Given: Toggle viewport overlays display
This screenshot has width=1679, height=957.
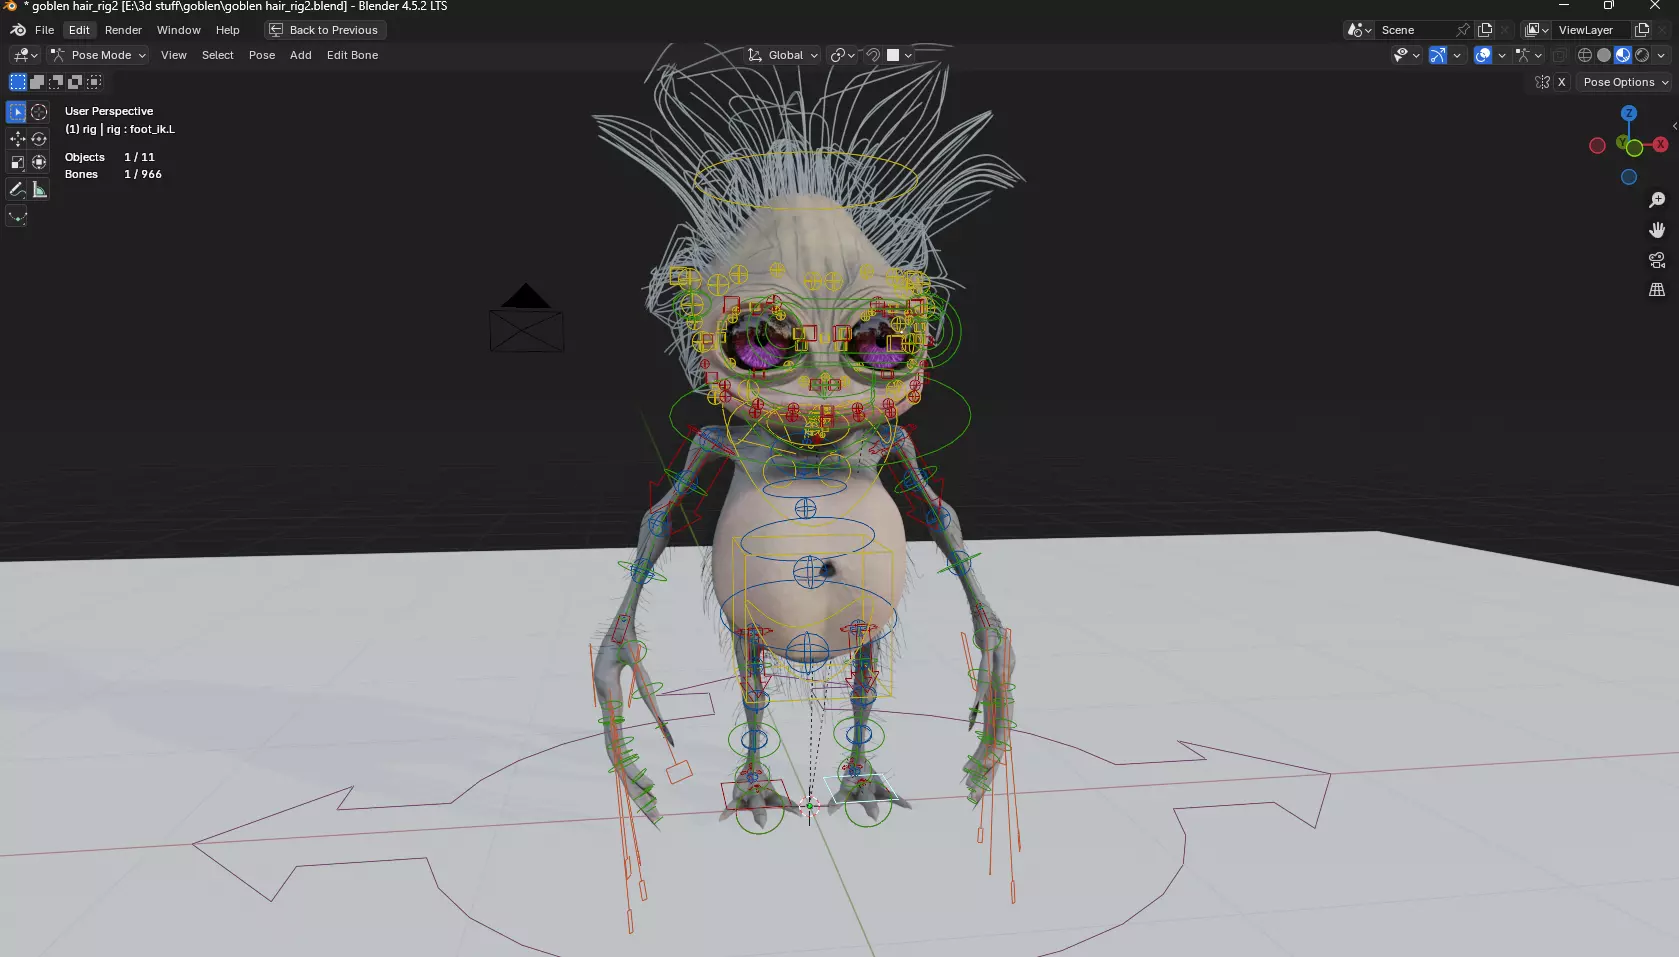Looking at the screenshot, I should (1483, 55).
